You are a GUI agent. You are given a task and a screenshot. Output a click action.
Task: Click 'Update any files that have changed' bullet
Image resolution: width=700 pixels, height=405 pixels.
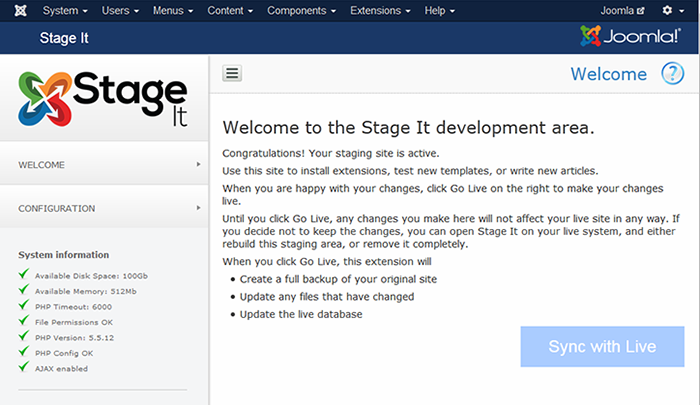(x=327, y=296)
